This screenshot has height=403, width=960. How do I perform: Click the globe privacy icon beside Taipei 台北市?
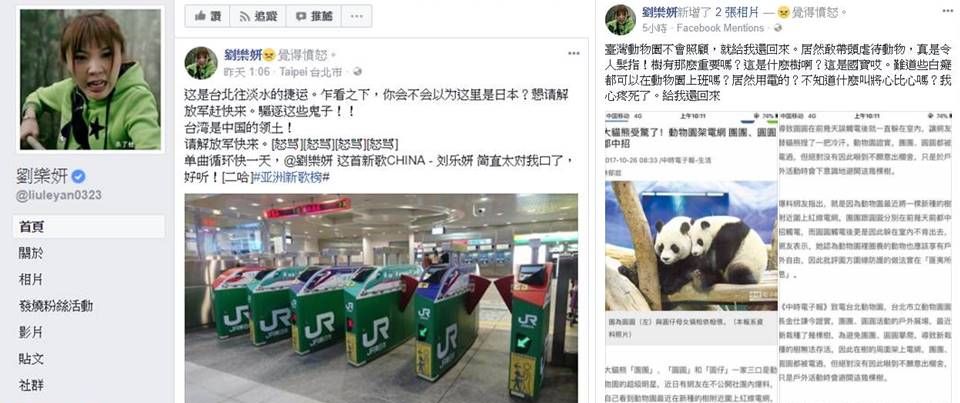358,72
